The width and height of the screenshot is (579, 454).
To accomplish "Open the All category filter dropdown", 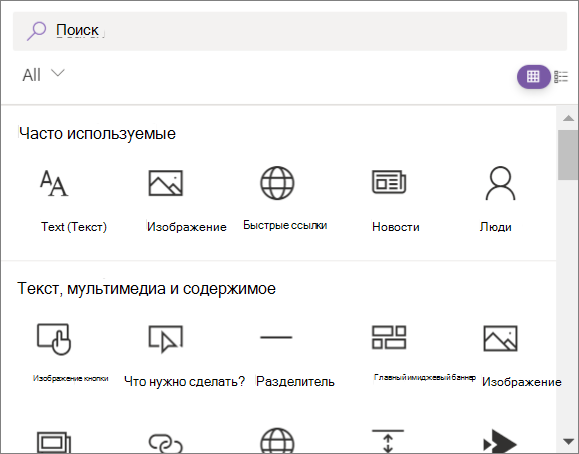I will (43, 75).
